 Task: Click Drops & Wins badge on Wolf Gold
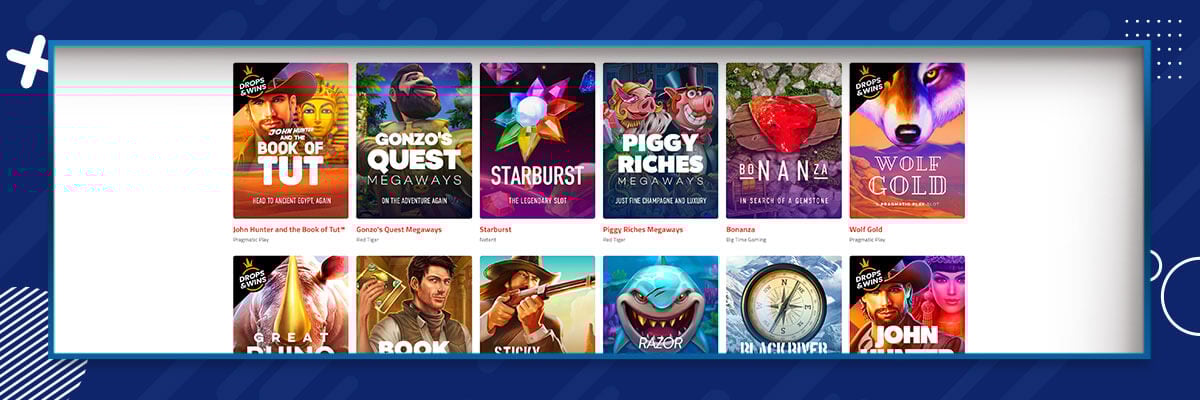[x=869, y=83]
